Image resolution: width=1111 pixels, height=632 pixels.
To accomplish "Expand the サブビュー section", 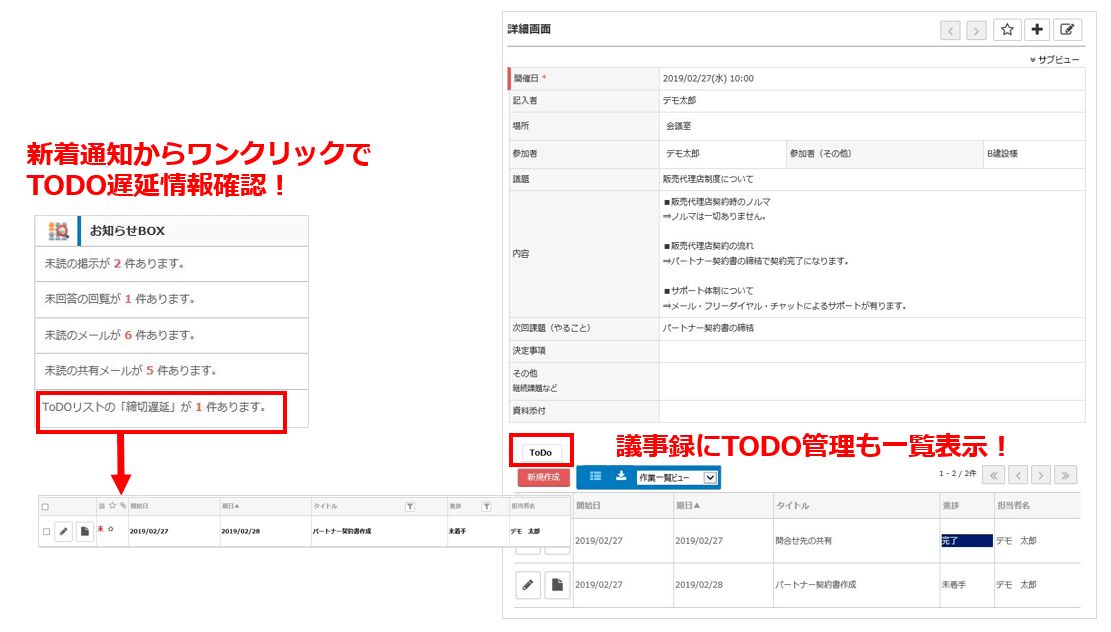I will [x=1054, y=60].
